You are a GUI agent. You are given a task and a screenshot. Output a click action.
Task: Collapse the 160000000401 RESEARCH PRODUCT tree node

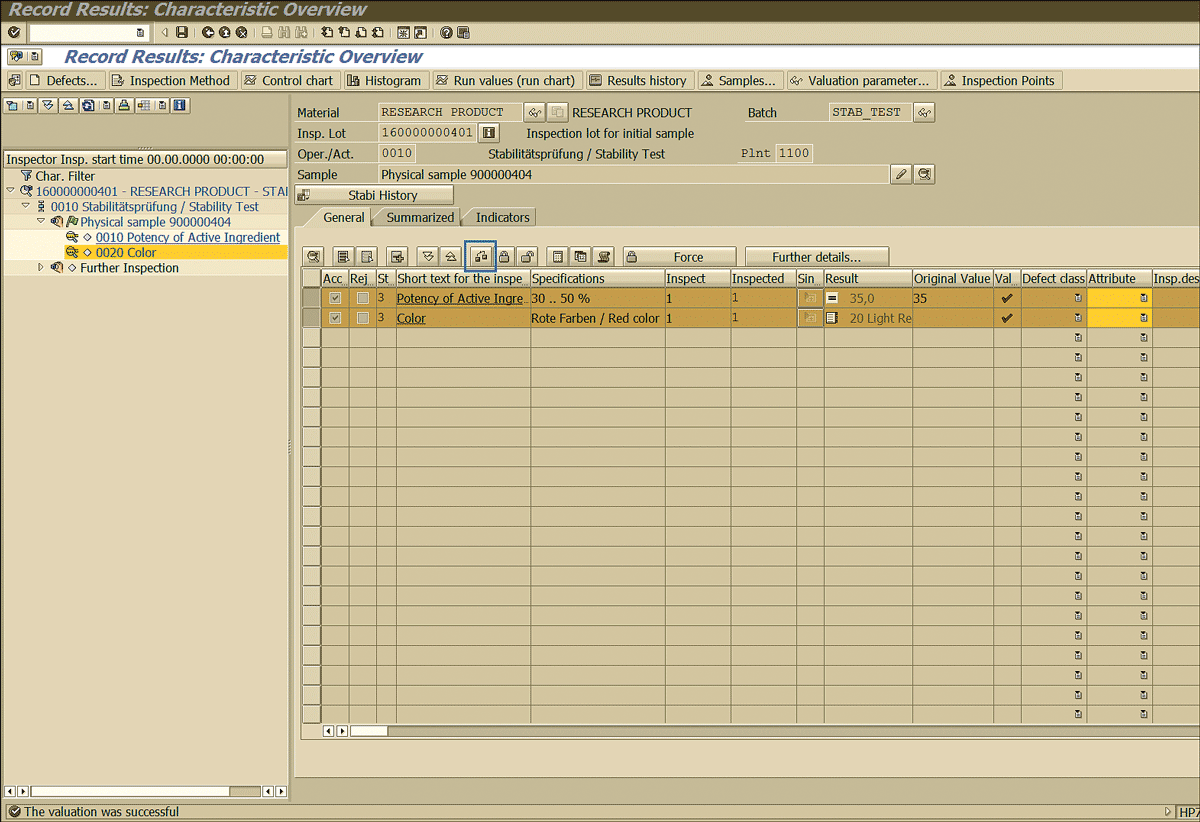click(11, 191)
